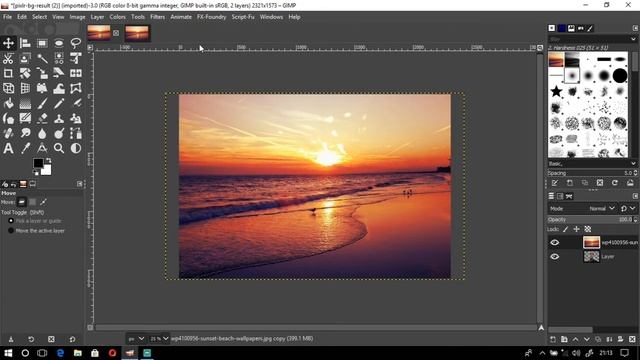Open the FX-Foundry menu
Viewport: 640px width, 360px height.
(211, 17)
